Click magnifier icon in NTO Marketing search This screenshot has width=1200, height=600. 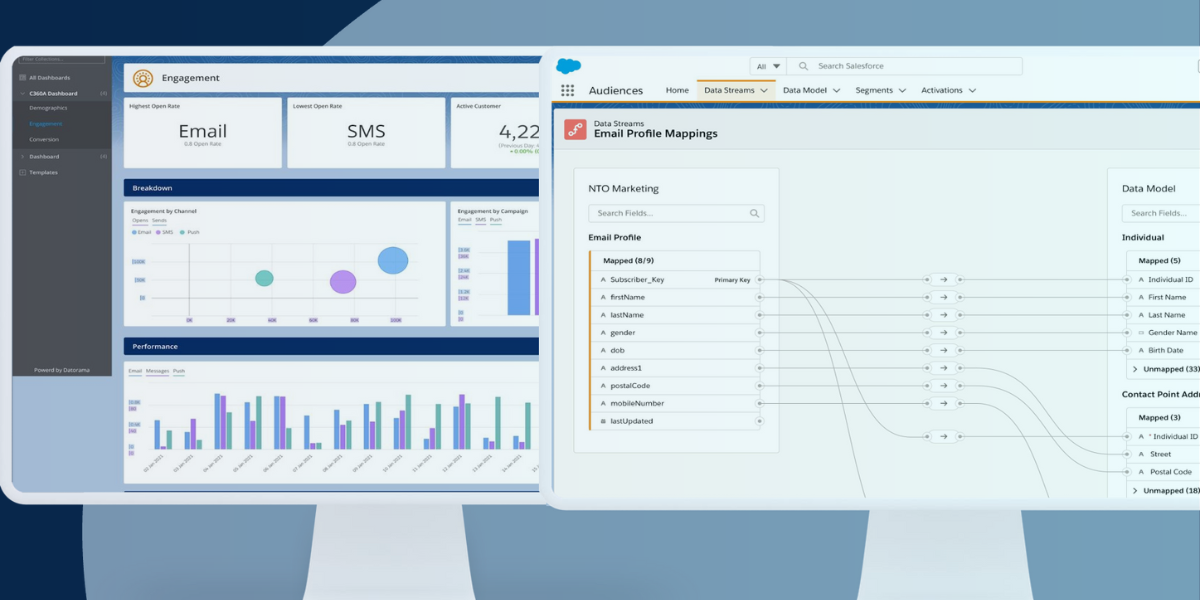754,213
